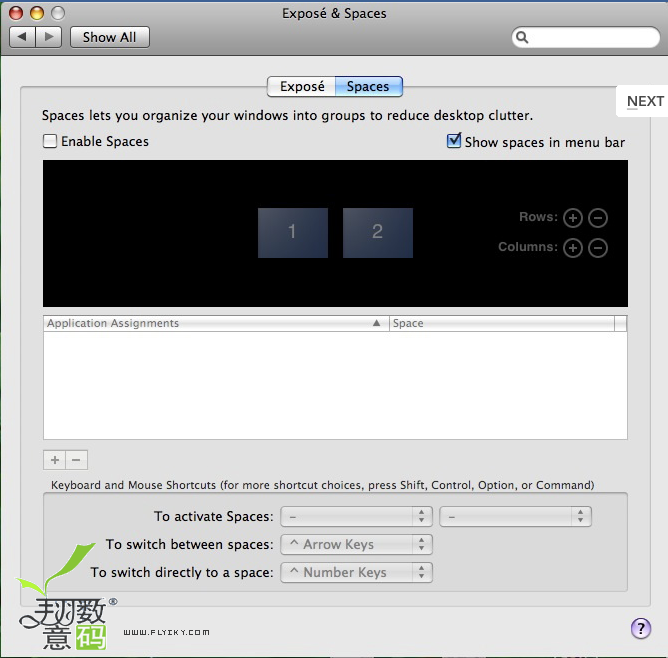668x658 pixels.
Task: Add a row with the Rows plus icon
Action: coord(573,218)
